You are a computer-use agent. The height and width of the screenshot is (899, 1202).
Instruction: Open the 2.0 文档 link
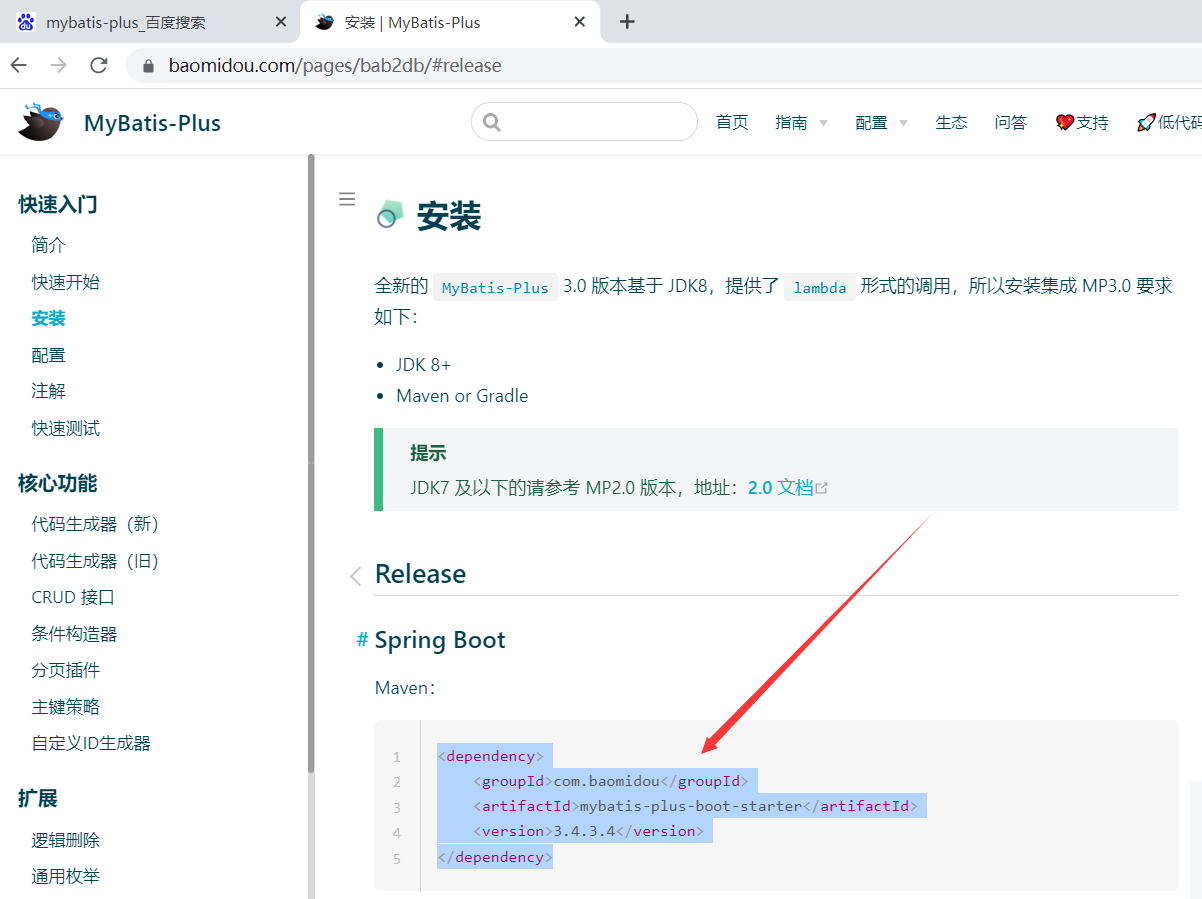click(780, 488)
